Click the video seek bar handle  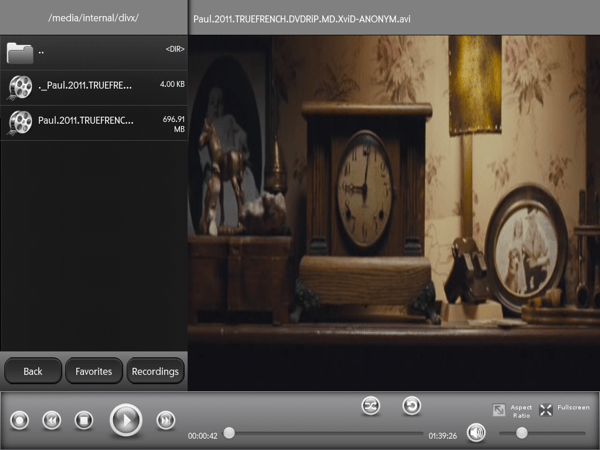(229, 433)
